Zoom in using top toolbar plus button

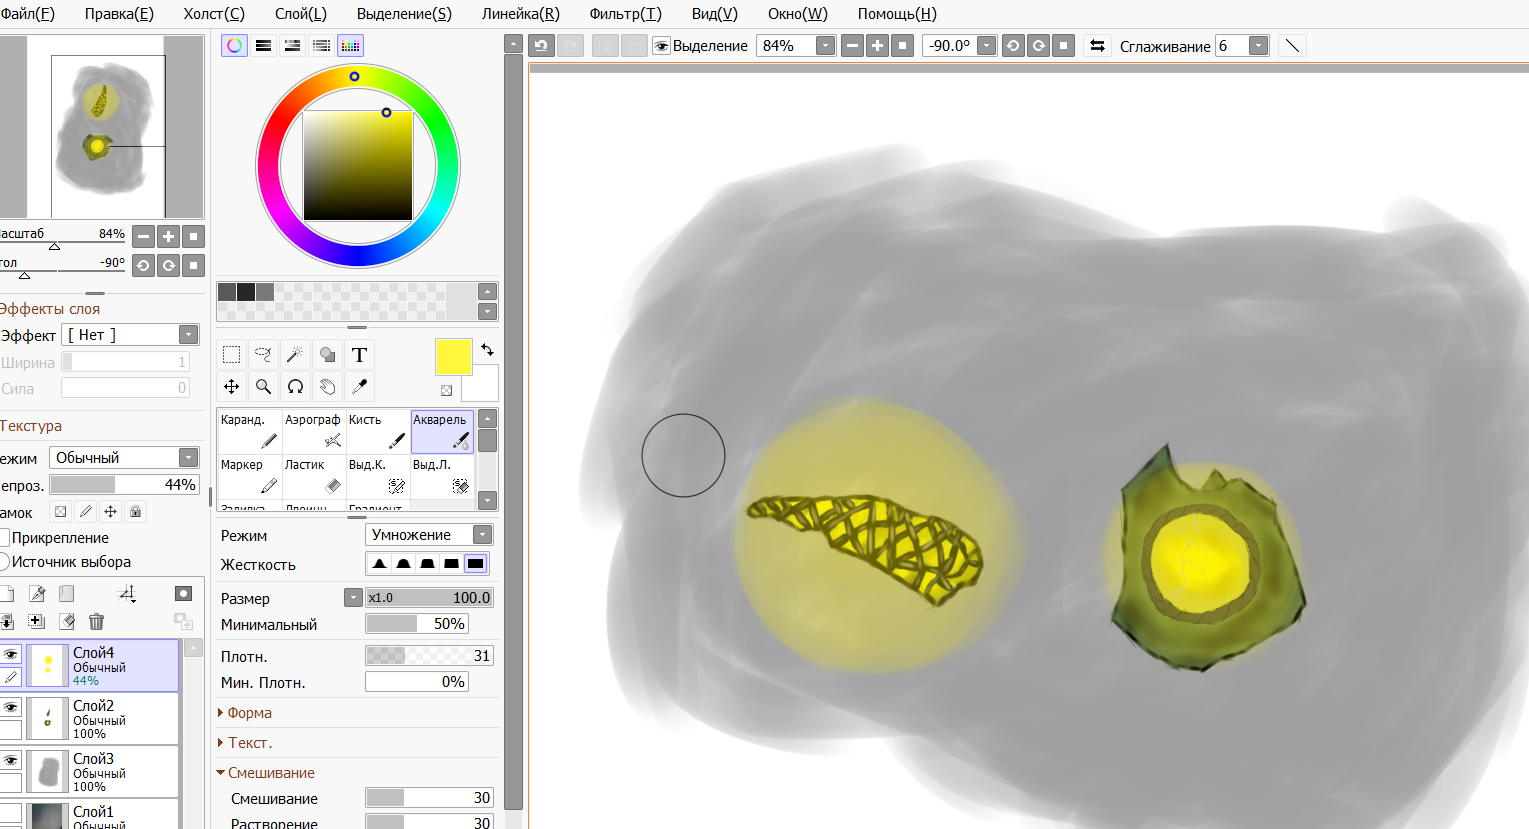tap(877, 45)
